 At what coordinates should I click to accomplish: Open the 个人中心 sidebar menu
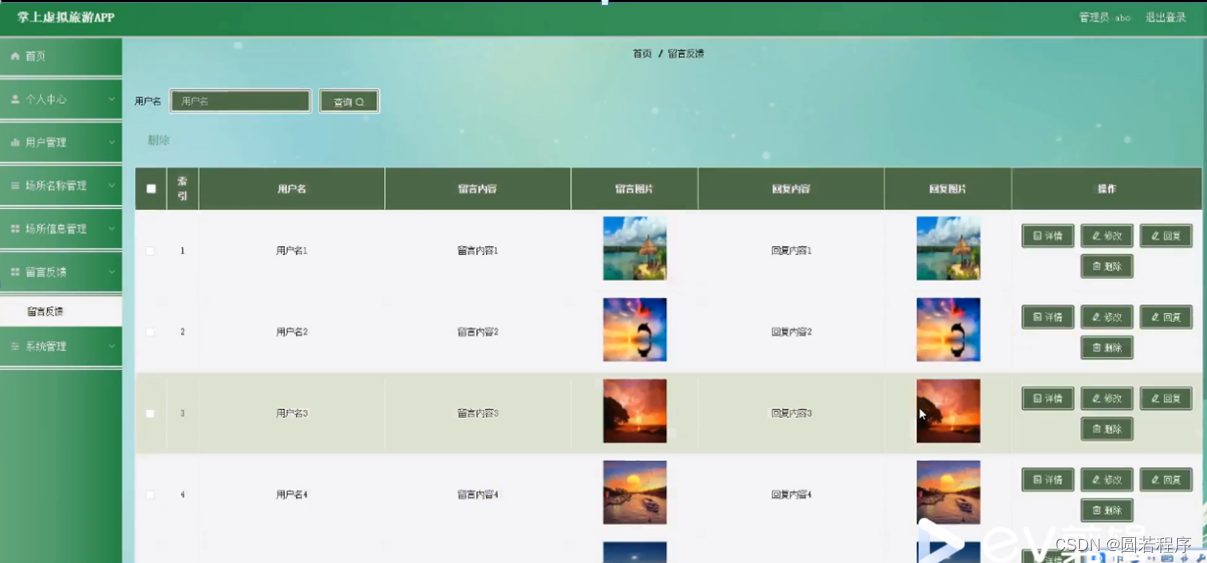pyautogui.click(x=61, y=99)
